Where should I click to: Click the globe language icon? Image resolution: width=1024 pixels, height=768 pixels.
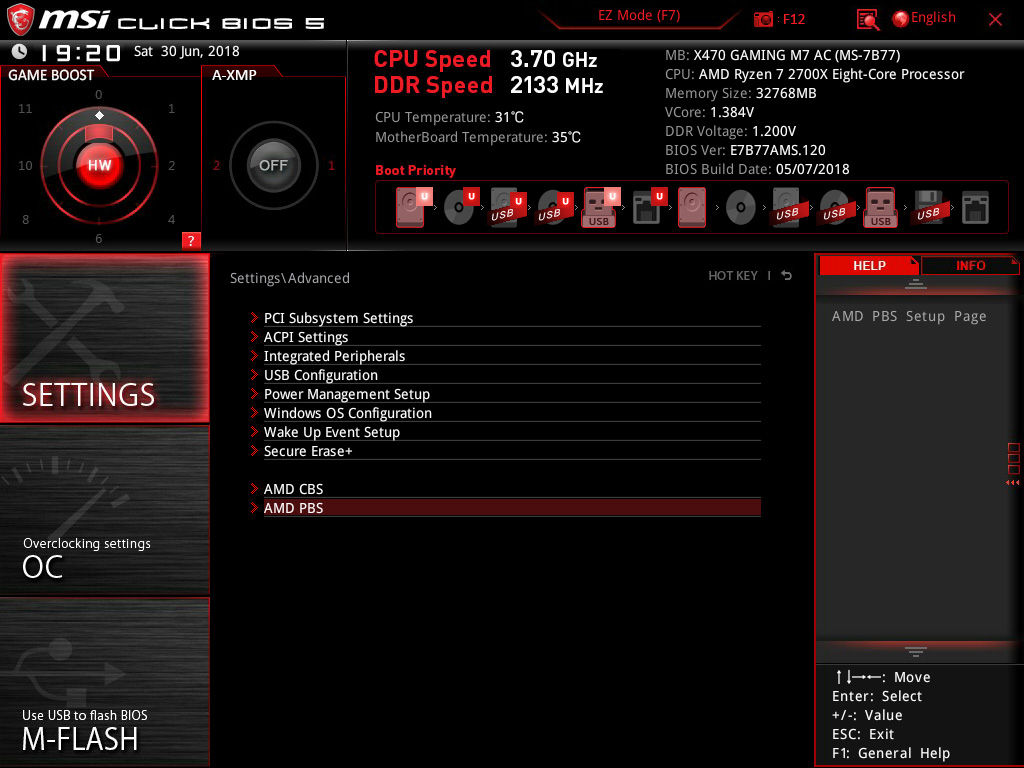901,19
